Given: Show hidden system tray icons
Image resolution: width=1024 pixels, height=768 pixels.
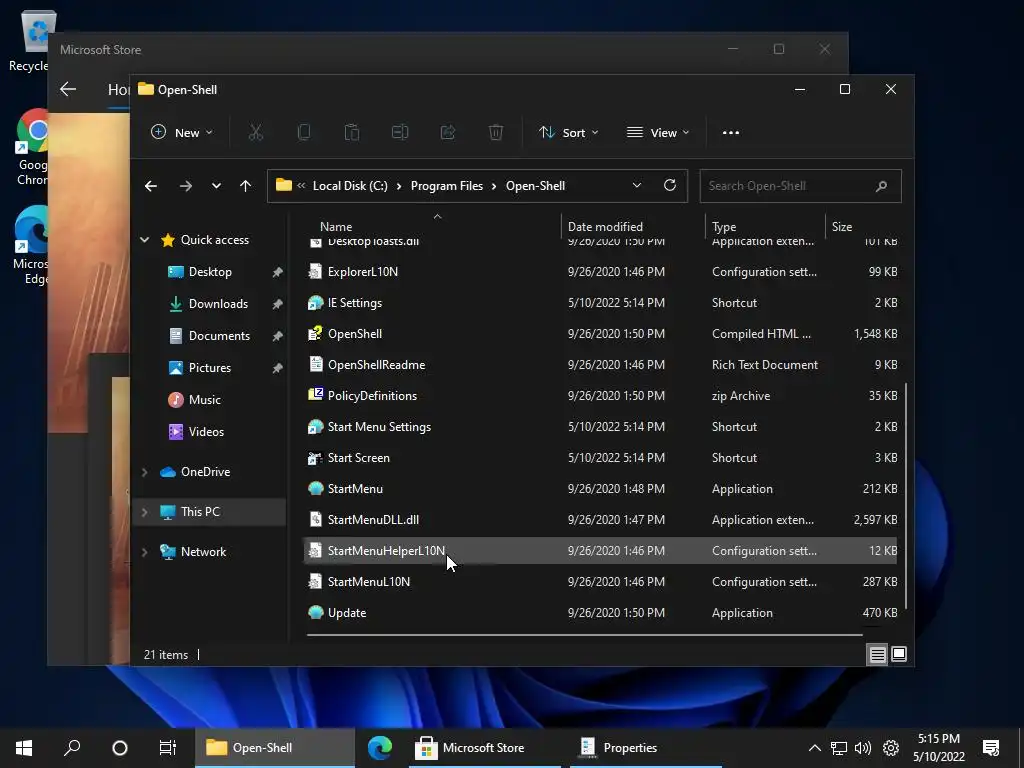Looking at the screenshot, I should 814,748.
